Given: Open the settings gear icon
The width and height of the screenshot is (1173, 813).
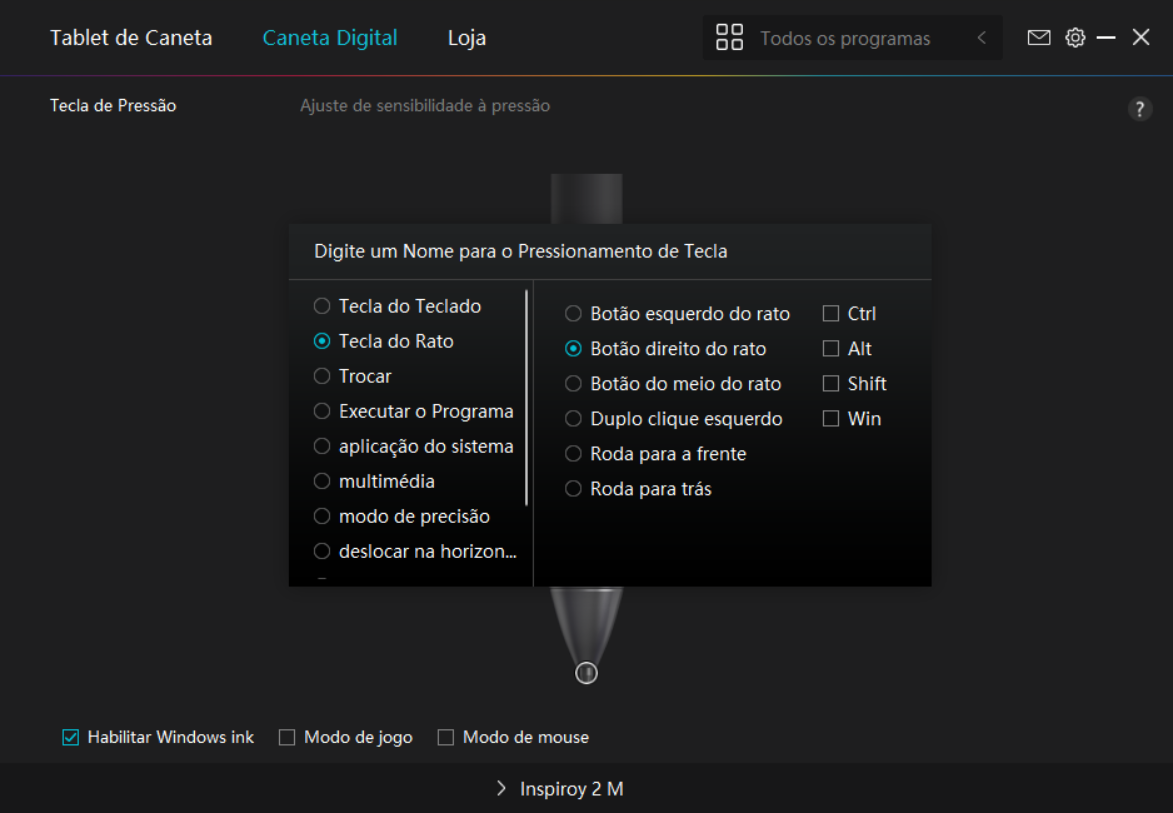Looking at the screenshot, I should pyautogui.click(x=1075, y=38).
